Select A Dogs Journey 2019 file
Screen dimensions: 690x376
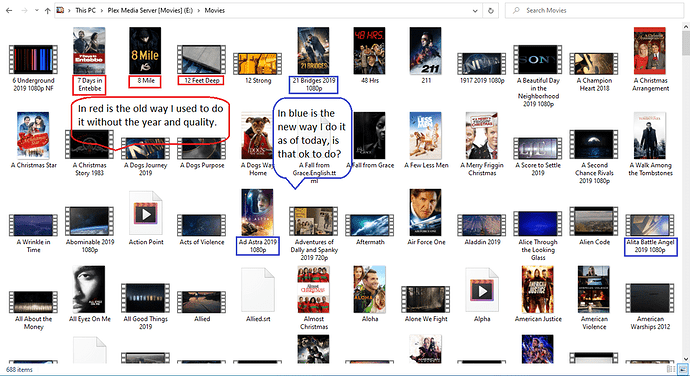[145, 148]
